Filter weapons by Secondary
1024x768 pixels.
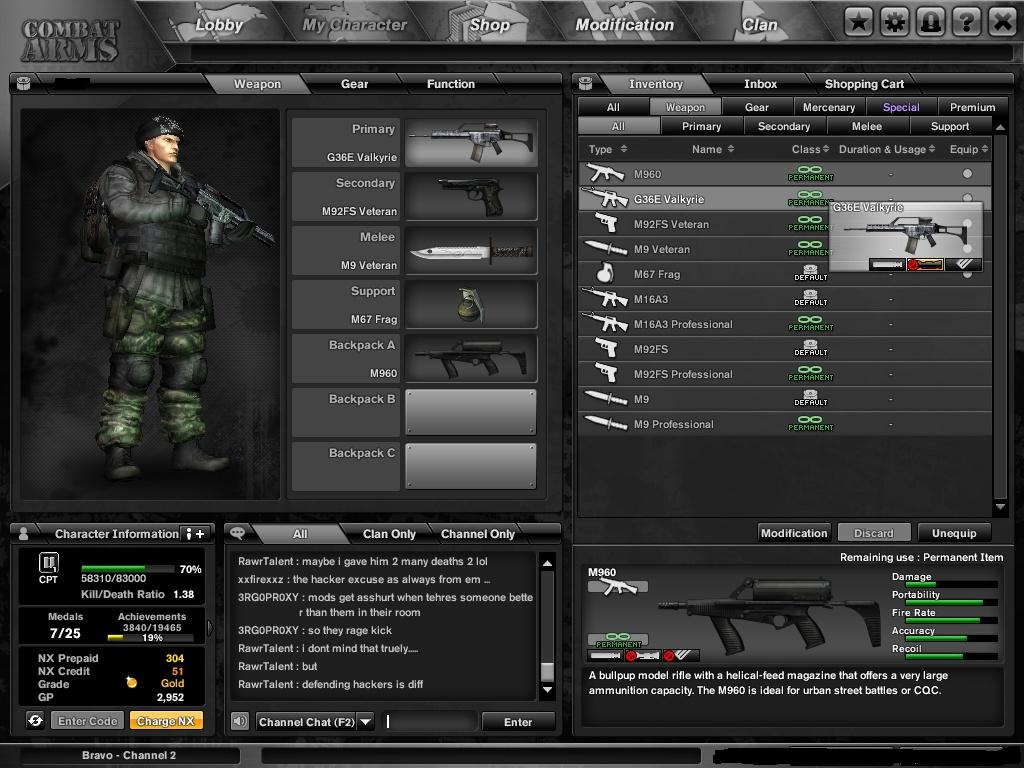point(784,126)
